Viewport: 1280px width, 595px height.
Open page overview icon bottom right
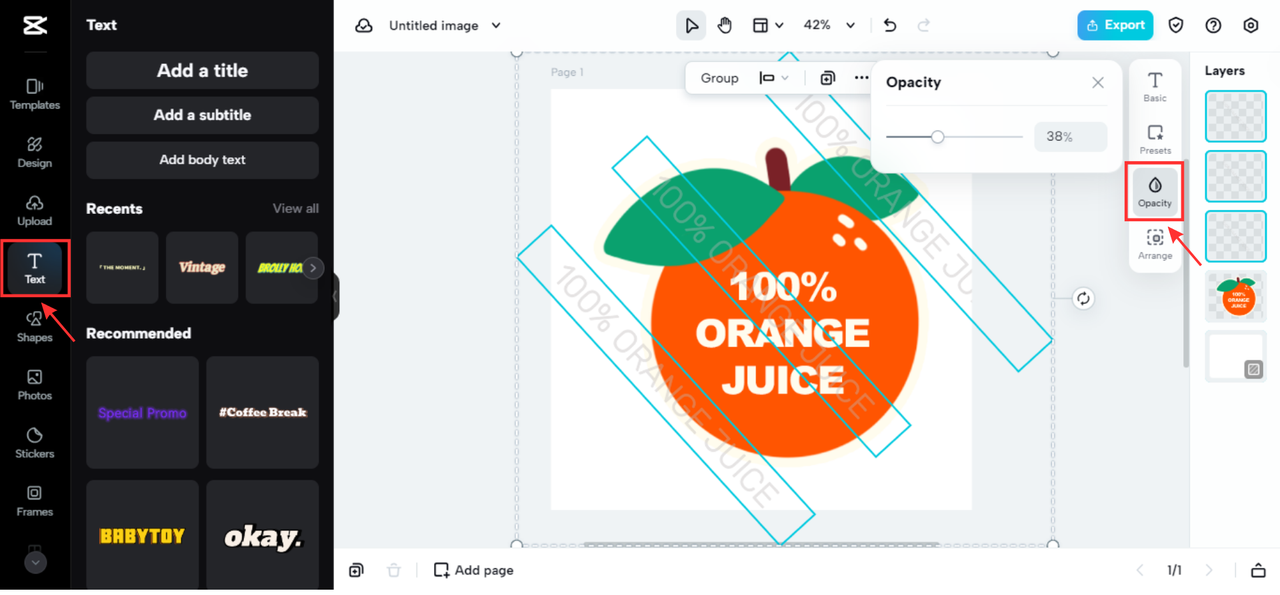[x=1258, y=570]
